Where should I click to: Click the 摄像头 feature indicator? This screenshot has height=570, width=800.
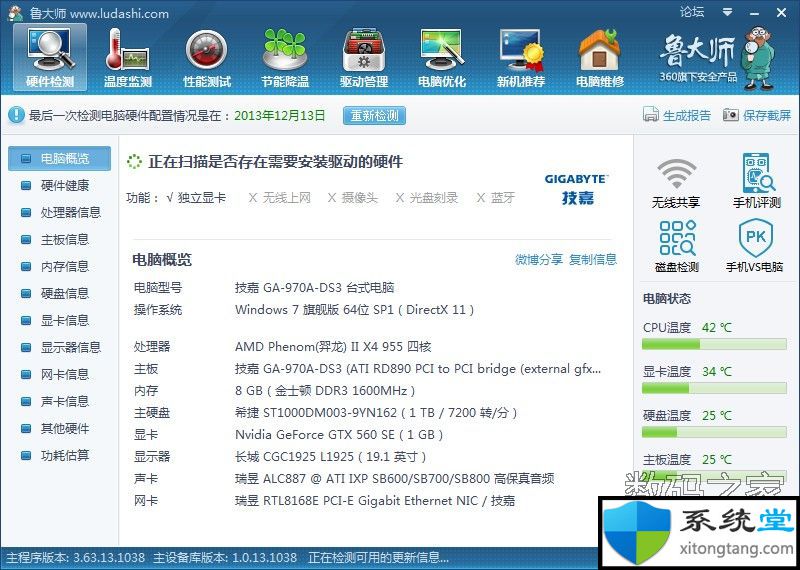coord(353,198)
